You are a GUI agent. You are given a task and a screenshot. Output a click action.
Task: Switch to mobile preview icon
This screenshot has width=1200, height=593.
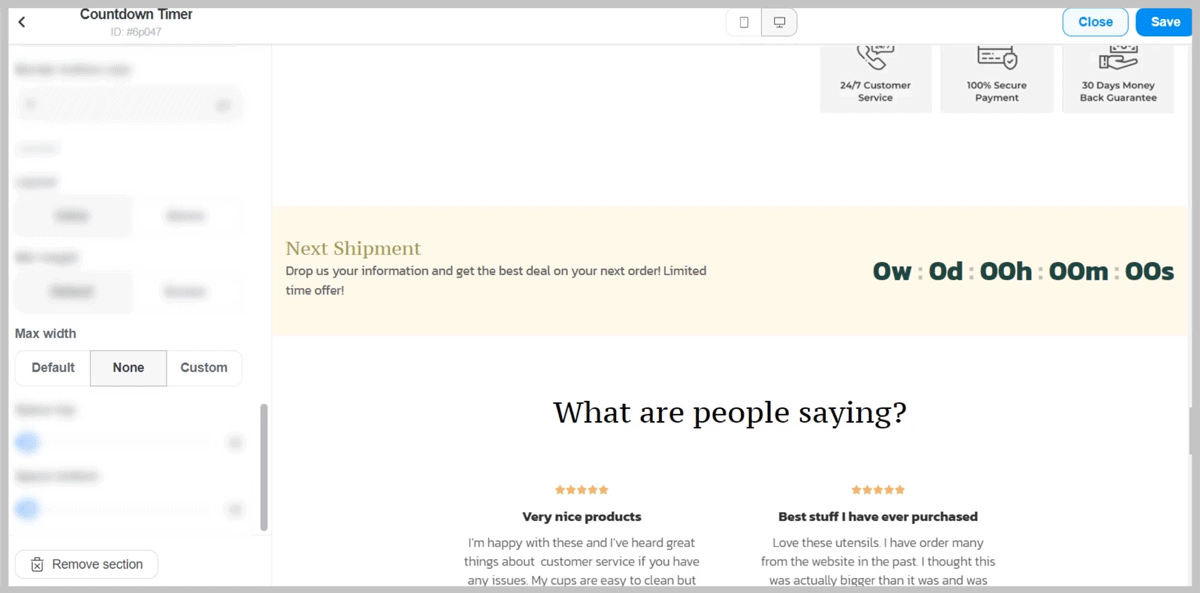(x=743, y=22)
